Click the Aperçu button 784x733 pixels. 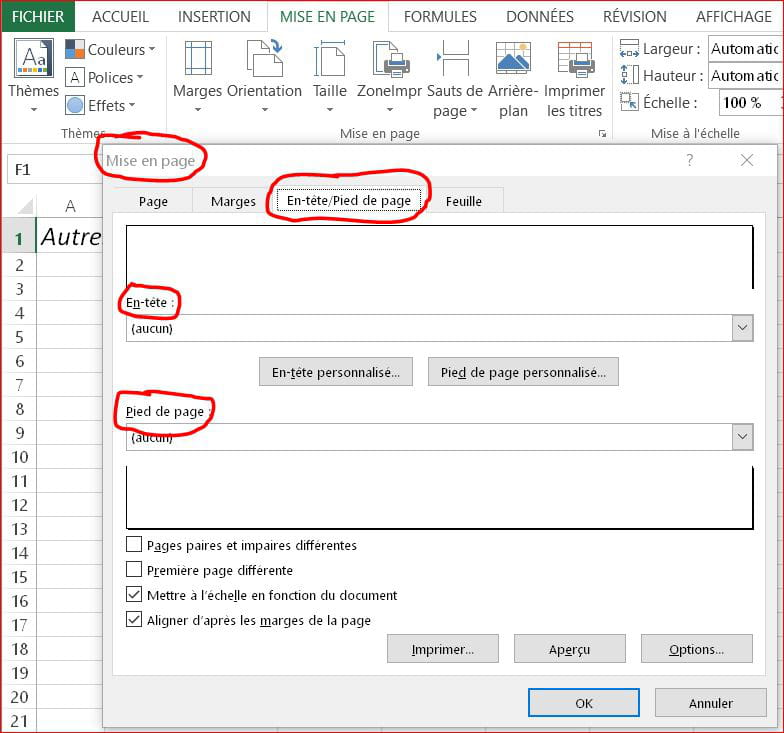pos(570,649)
